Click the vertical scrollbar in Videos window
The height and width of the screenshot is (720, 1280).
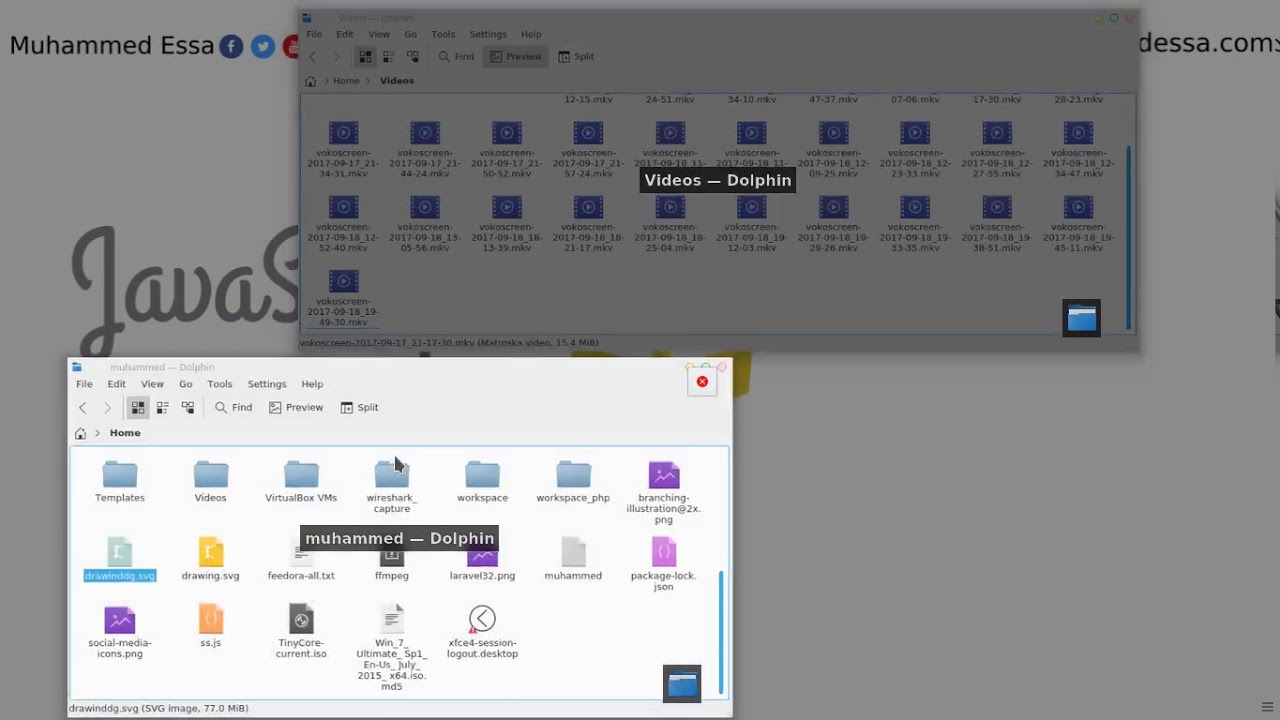click(1130, 237)
